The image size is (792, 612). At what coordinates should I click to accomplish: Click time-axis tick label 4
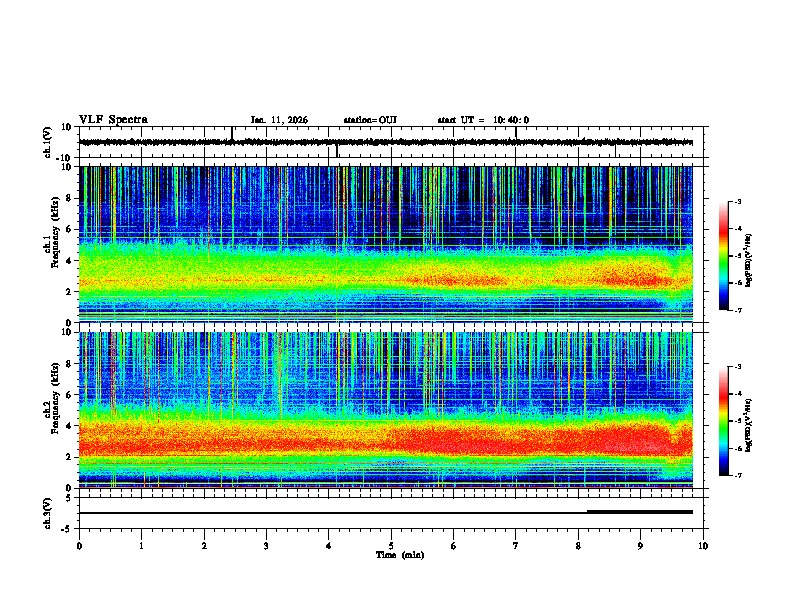(x=328, y=546)
